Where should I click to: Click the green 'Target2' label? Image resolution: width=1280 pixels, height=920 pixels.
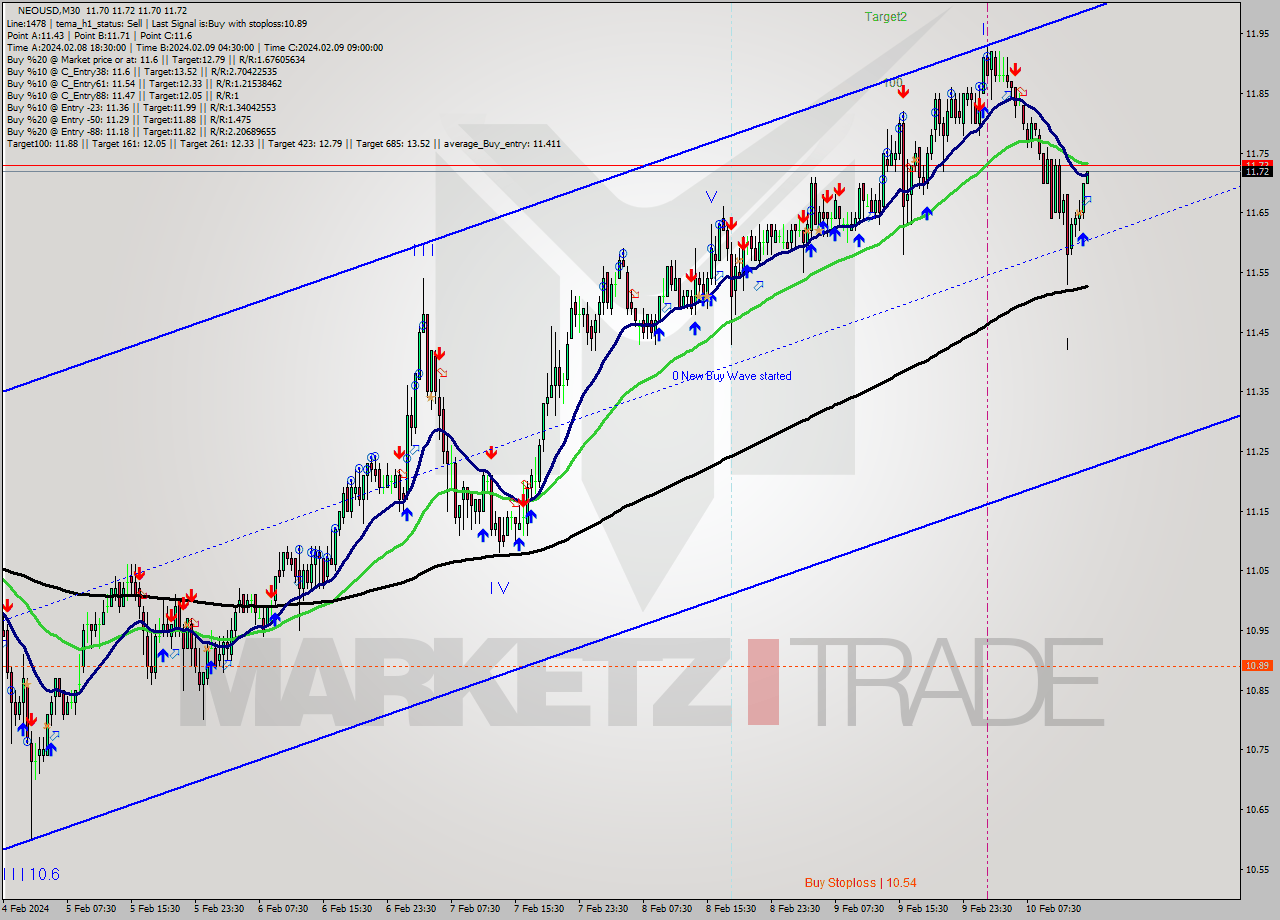886,16
